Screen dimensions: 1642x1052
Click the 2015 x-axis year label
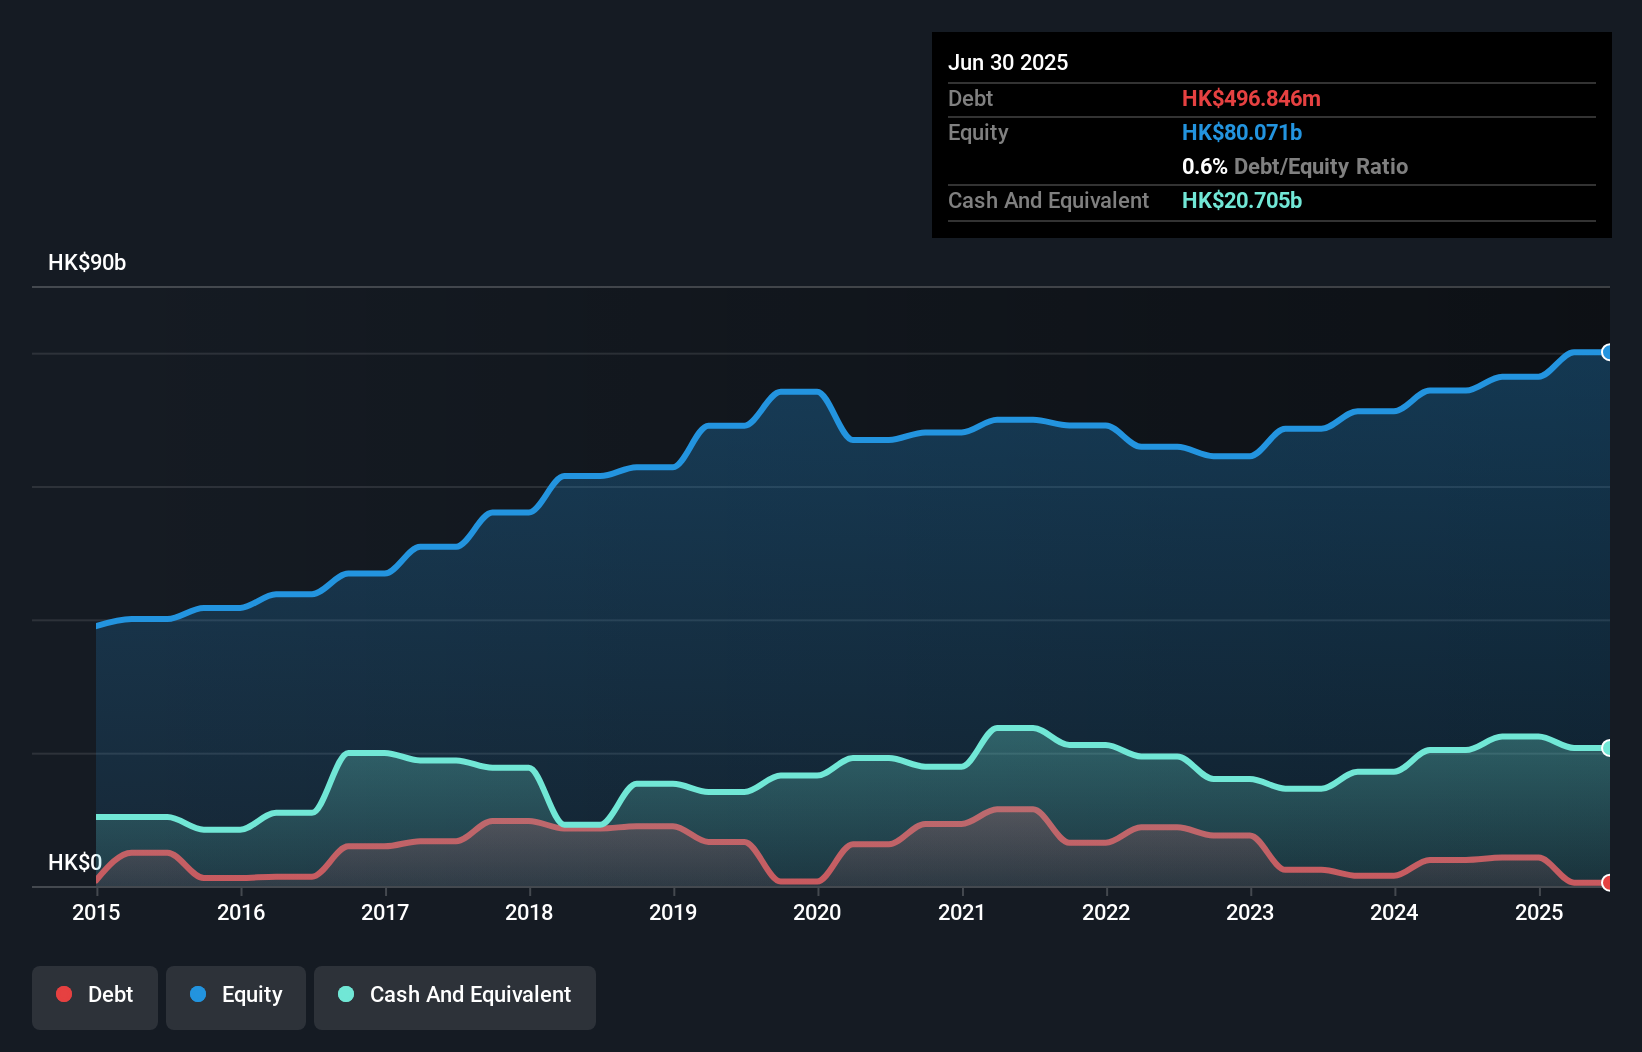[x=96, y=912]
